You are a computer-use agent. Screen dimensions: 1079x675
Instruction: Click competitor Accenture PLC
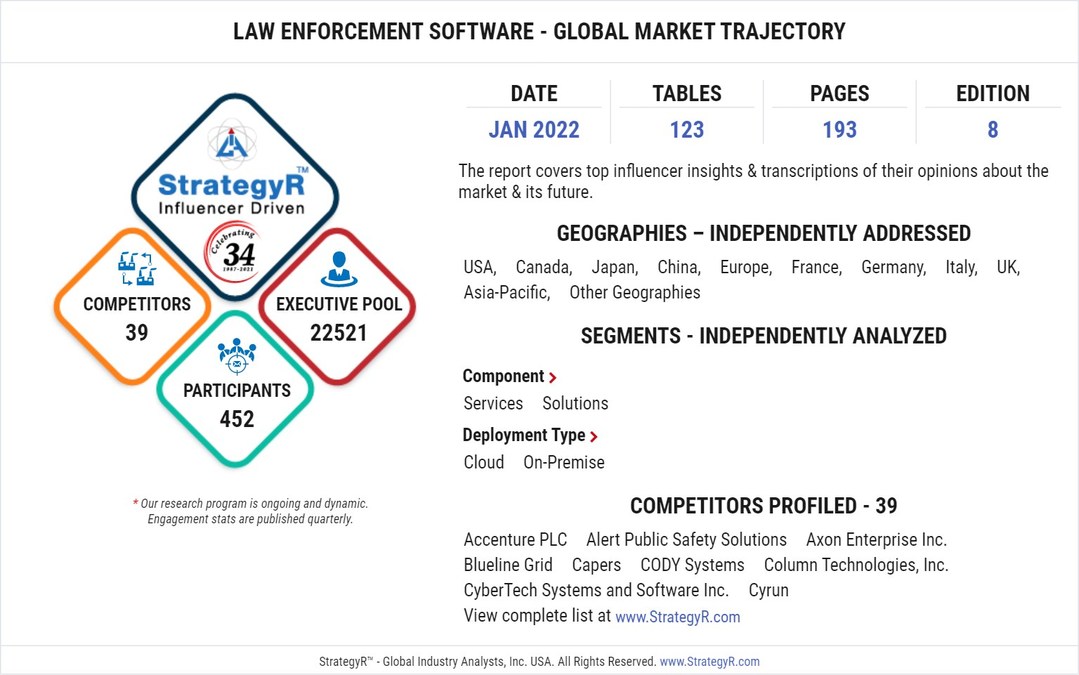coord(515,539)
